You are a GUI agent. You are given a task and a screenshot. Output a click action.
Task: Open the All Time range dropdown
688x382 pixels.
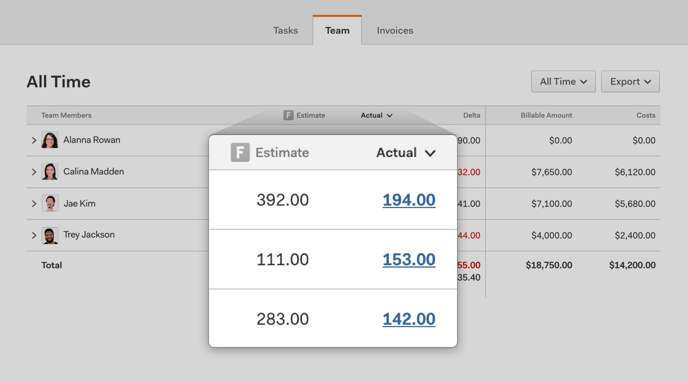(563, 82)
